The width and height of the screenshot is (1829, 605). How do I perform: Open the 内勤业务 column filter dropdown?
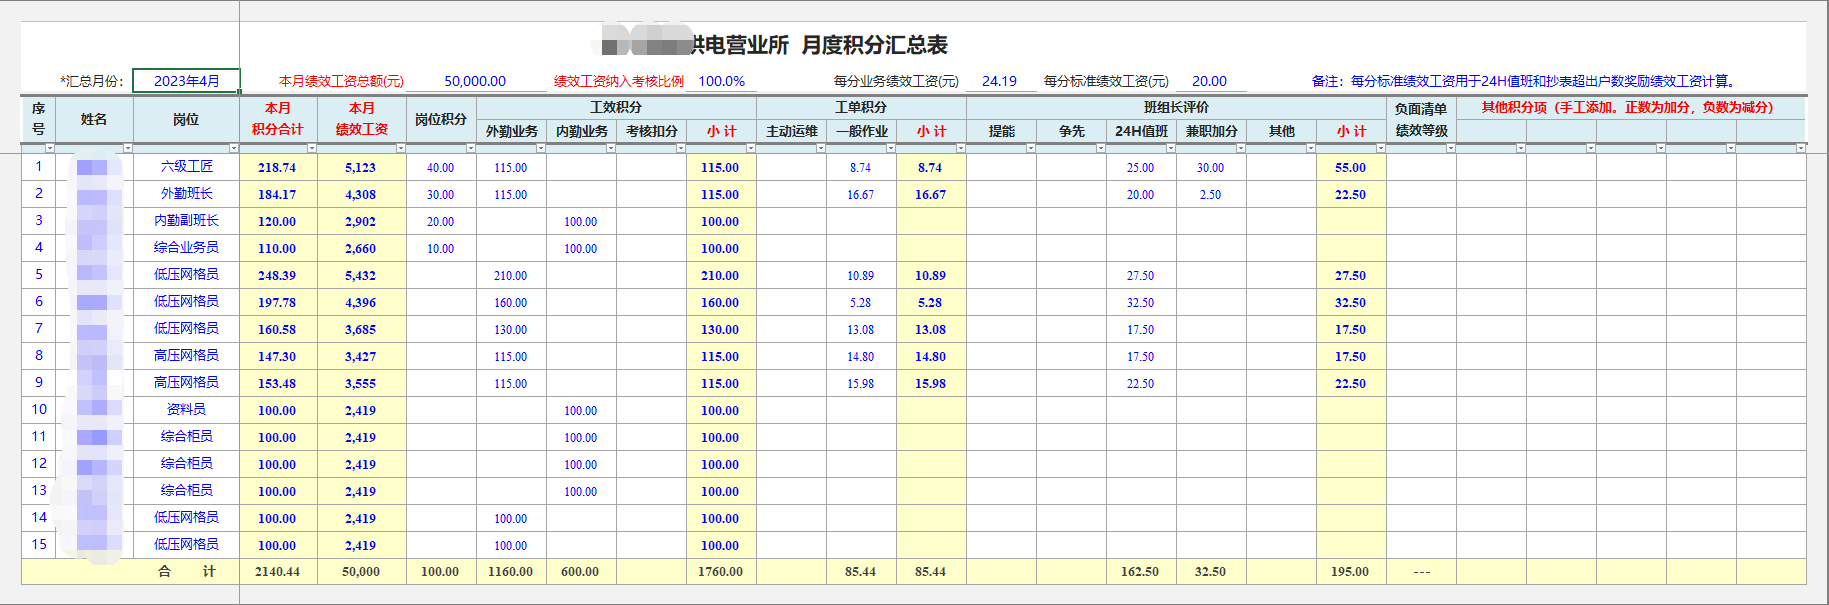610,148
